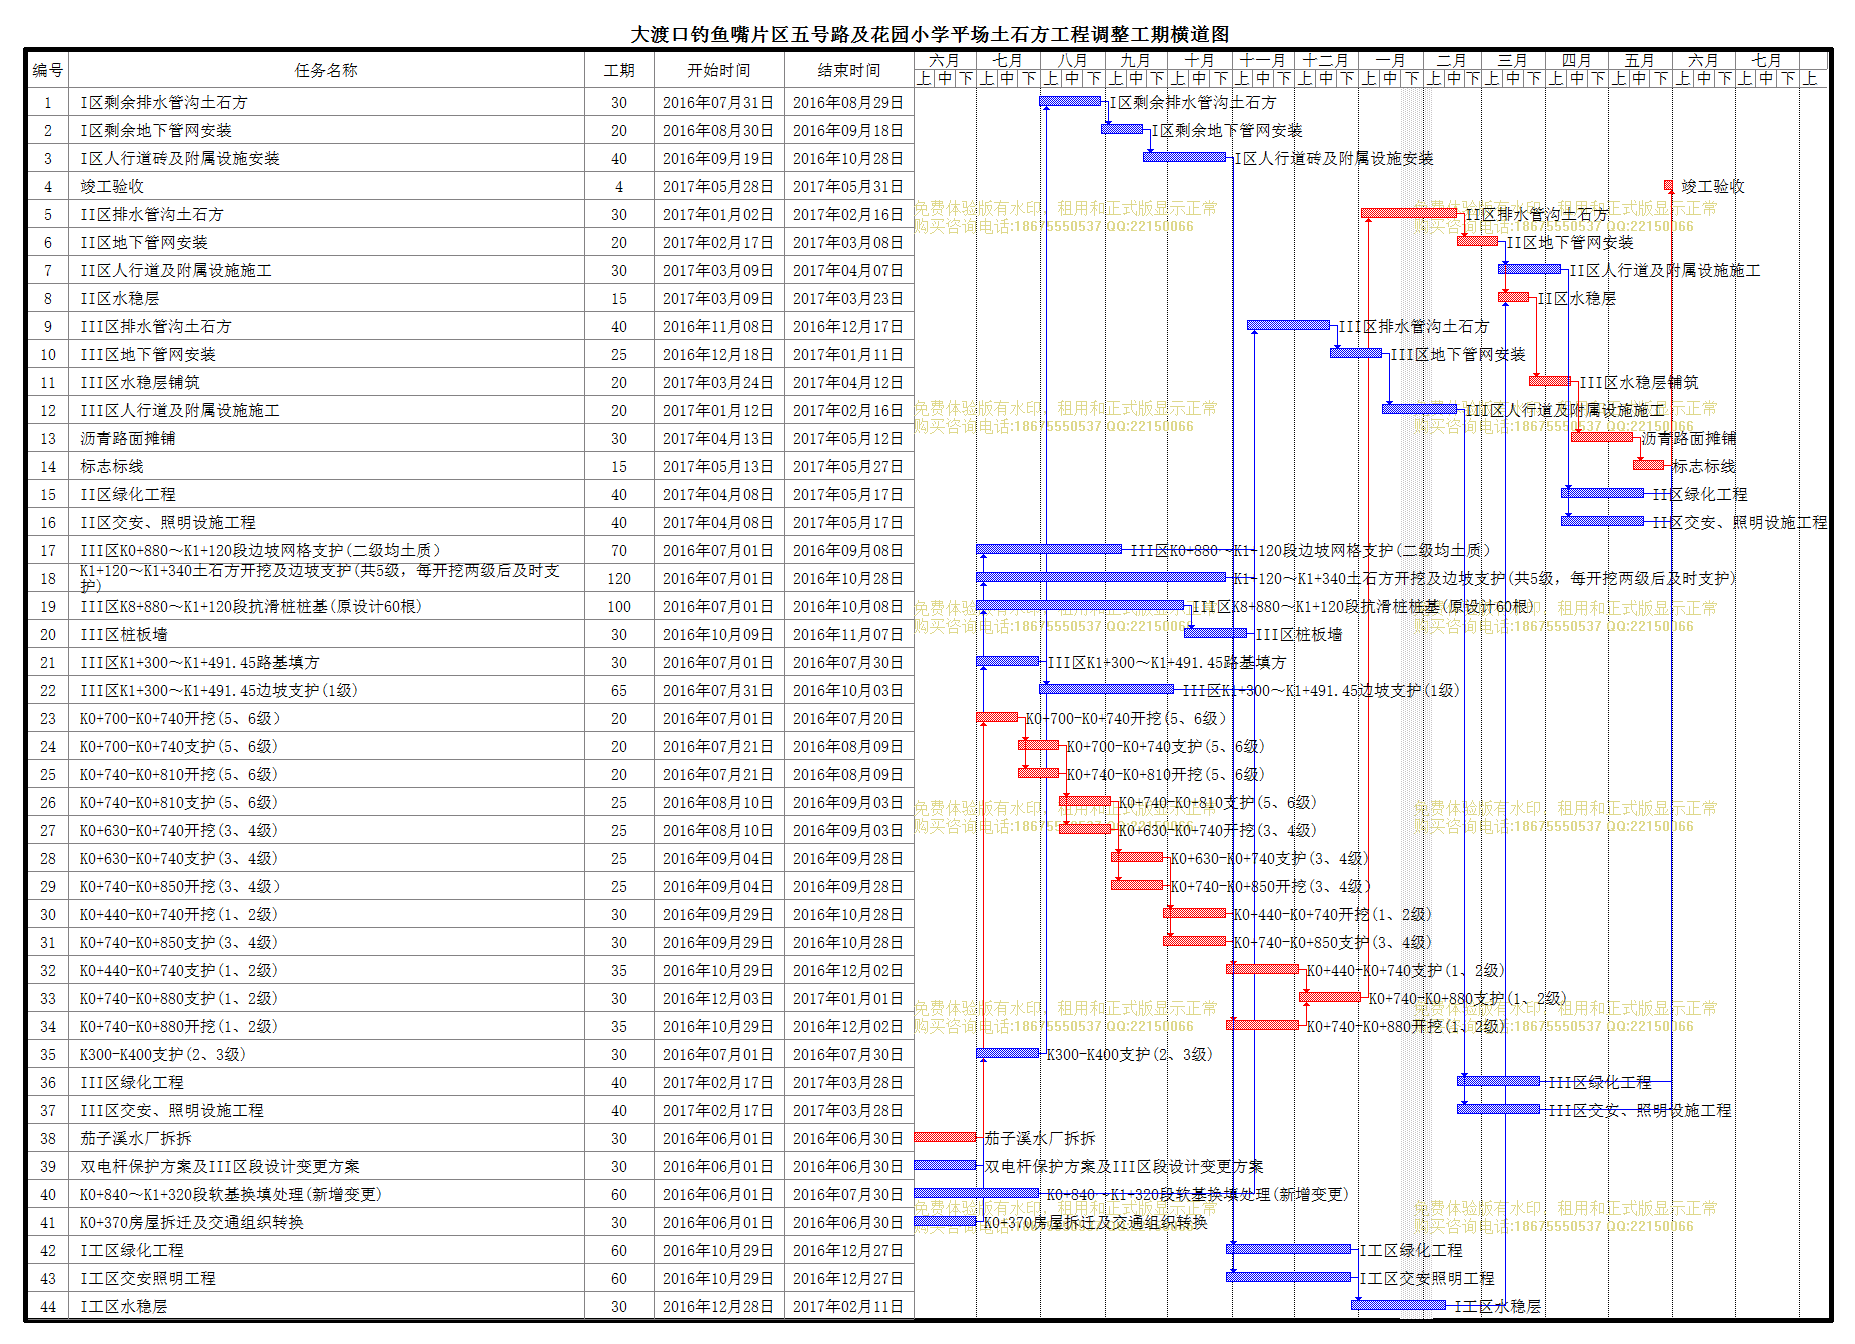Click the 八月 month header in timeline
1855x1344 pixels.
pyautogui.click(x=1072, y=60)
